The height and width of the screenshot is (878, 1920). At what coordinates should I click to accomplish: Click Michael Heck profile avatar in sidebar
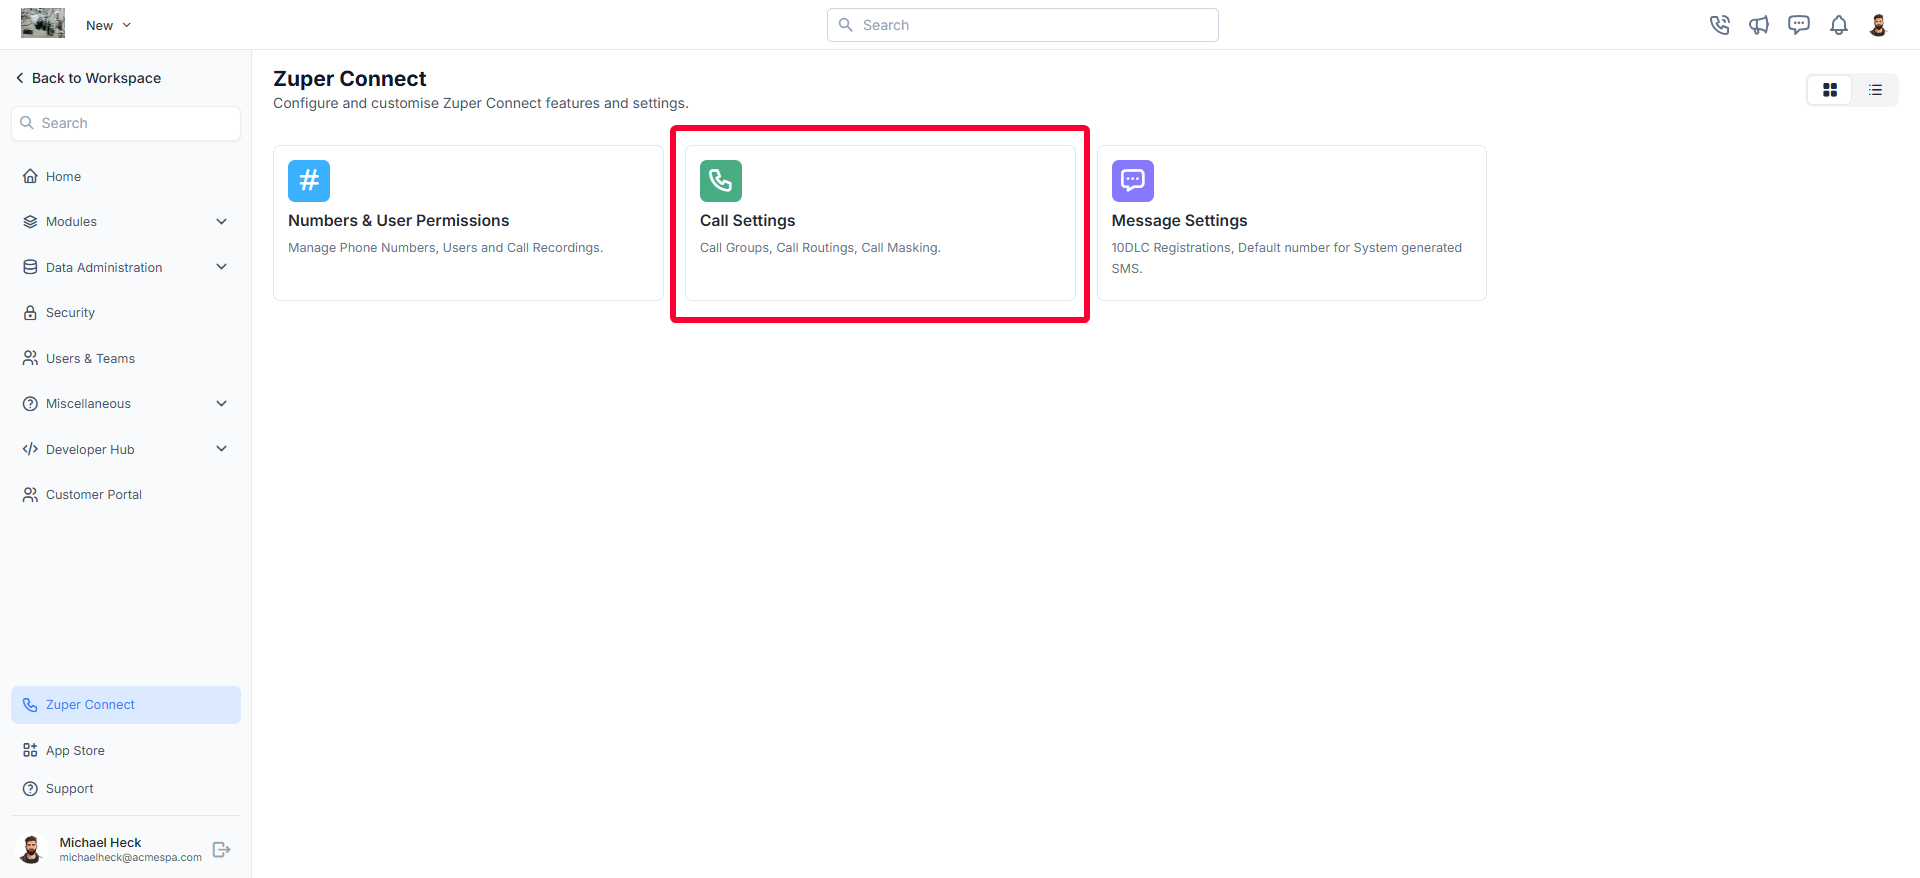coord(32,850)
